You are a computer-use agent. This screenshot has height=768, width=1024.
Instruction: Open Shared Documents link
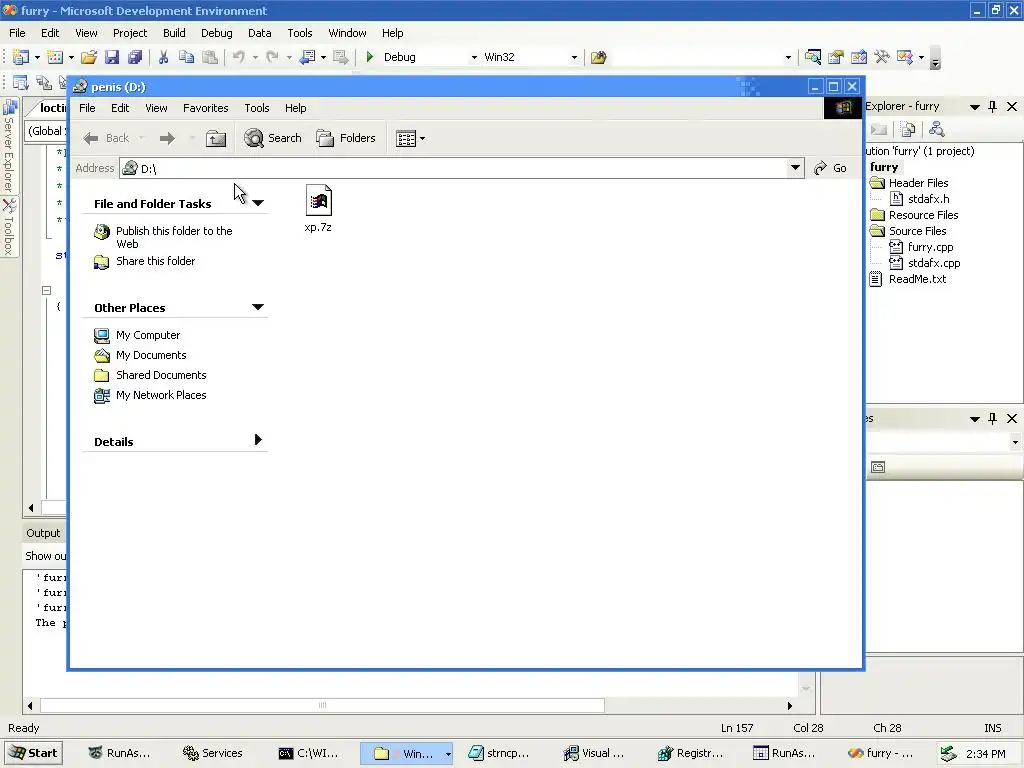click(161, 375)
